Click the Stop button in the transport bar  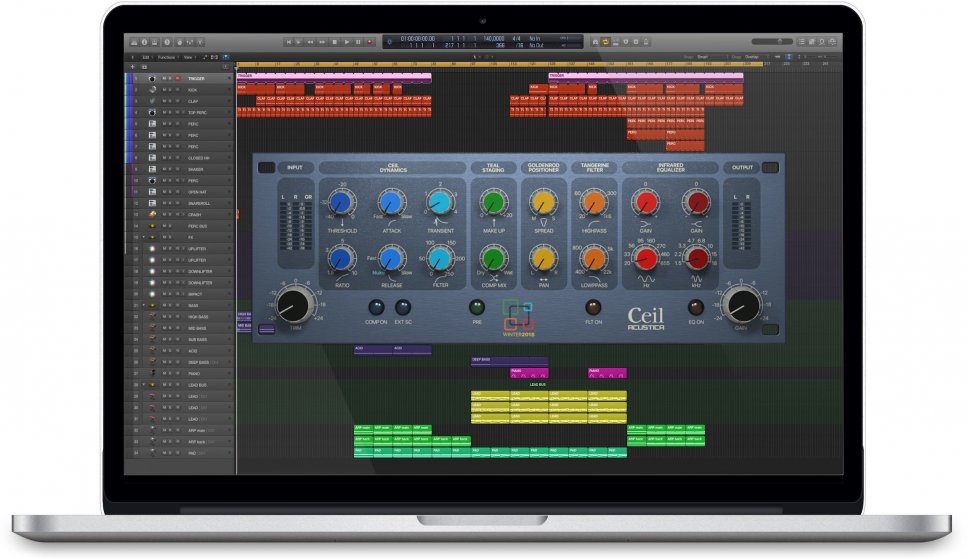pyautogui.click(x=336, y=42)
